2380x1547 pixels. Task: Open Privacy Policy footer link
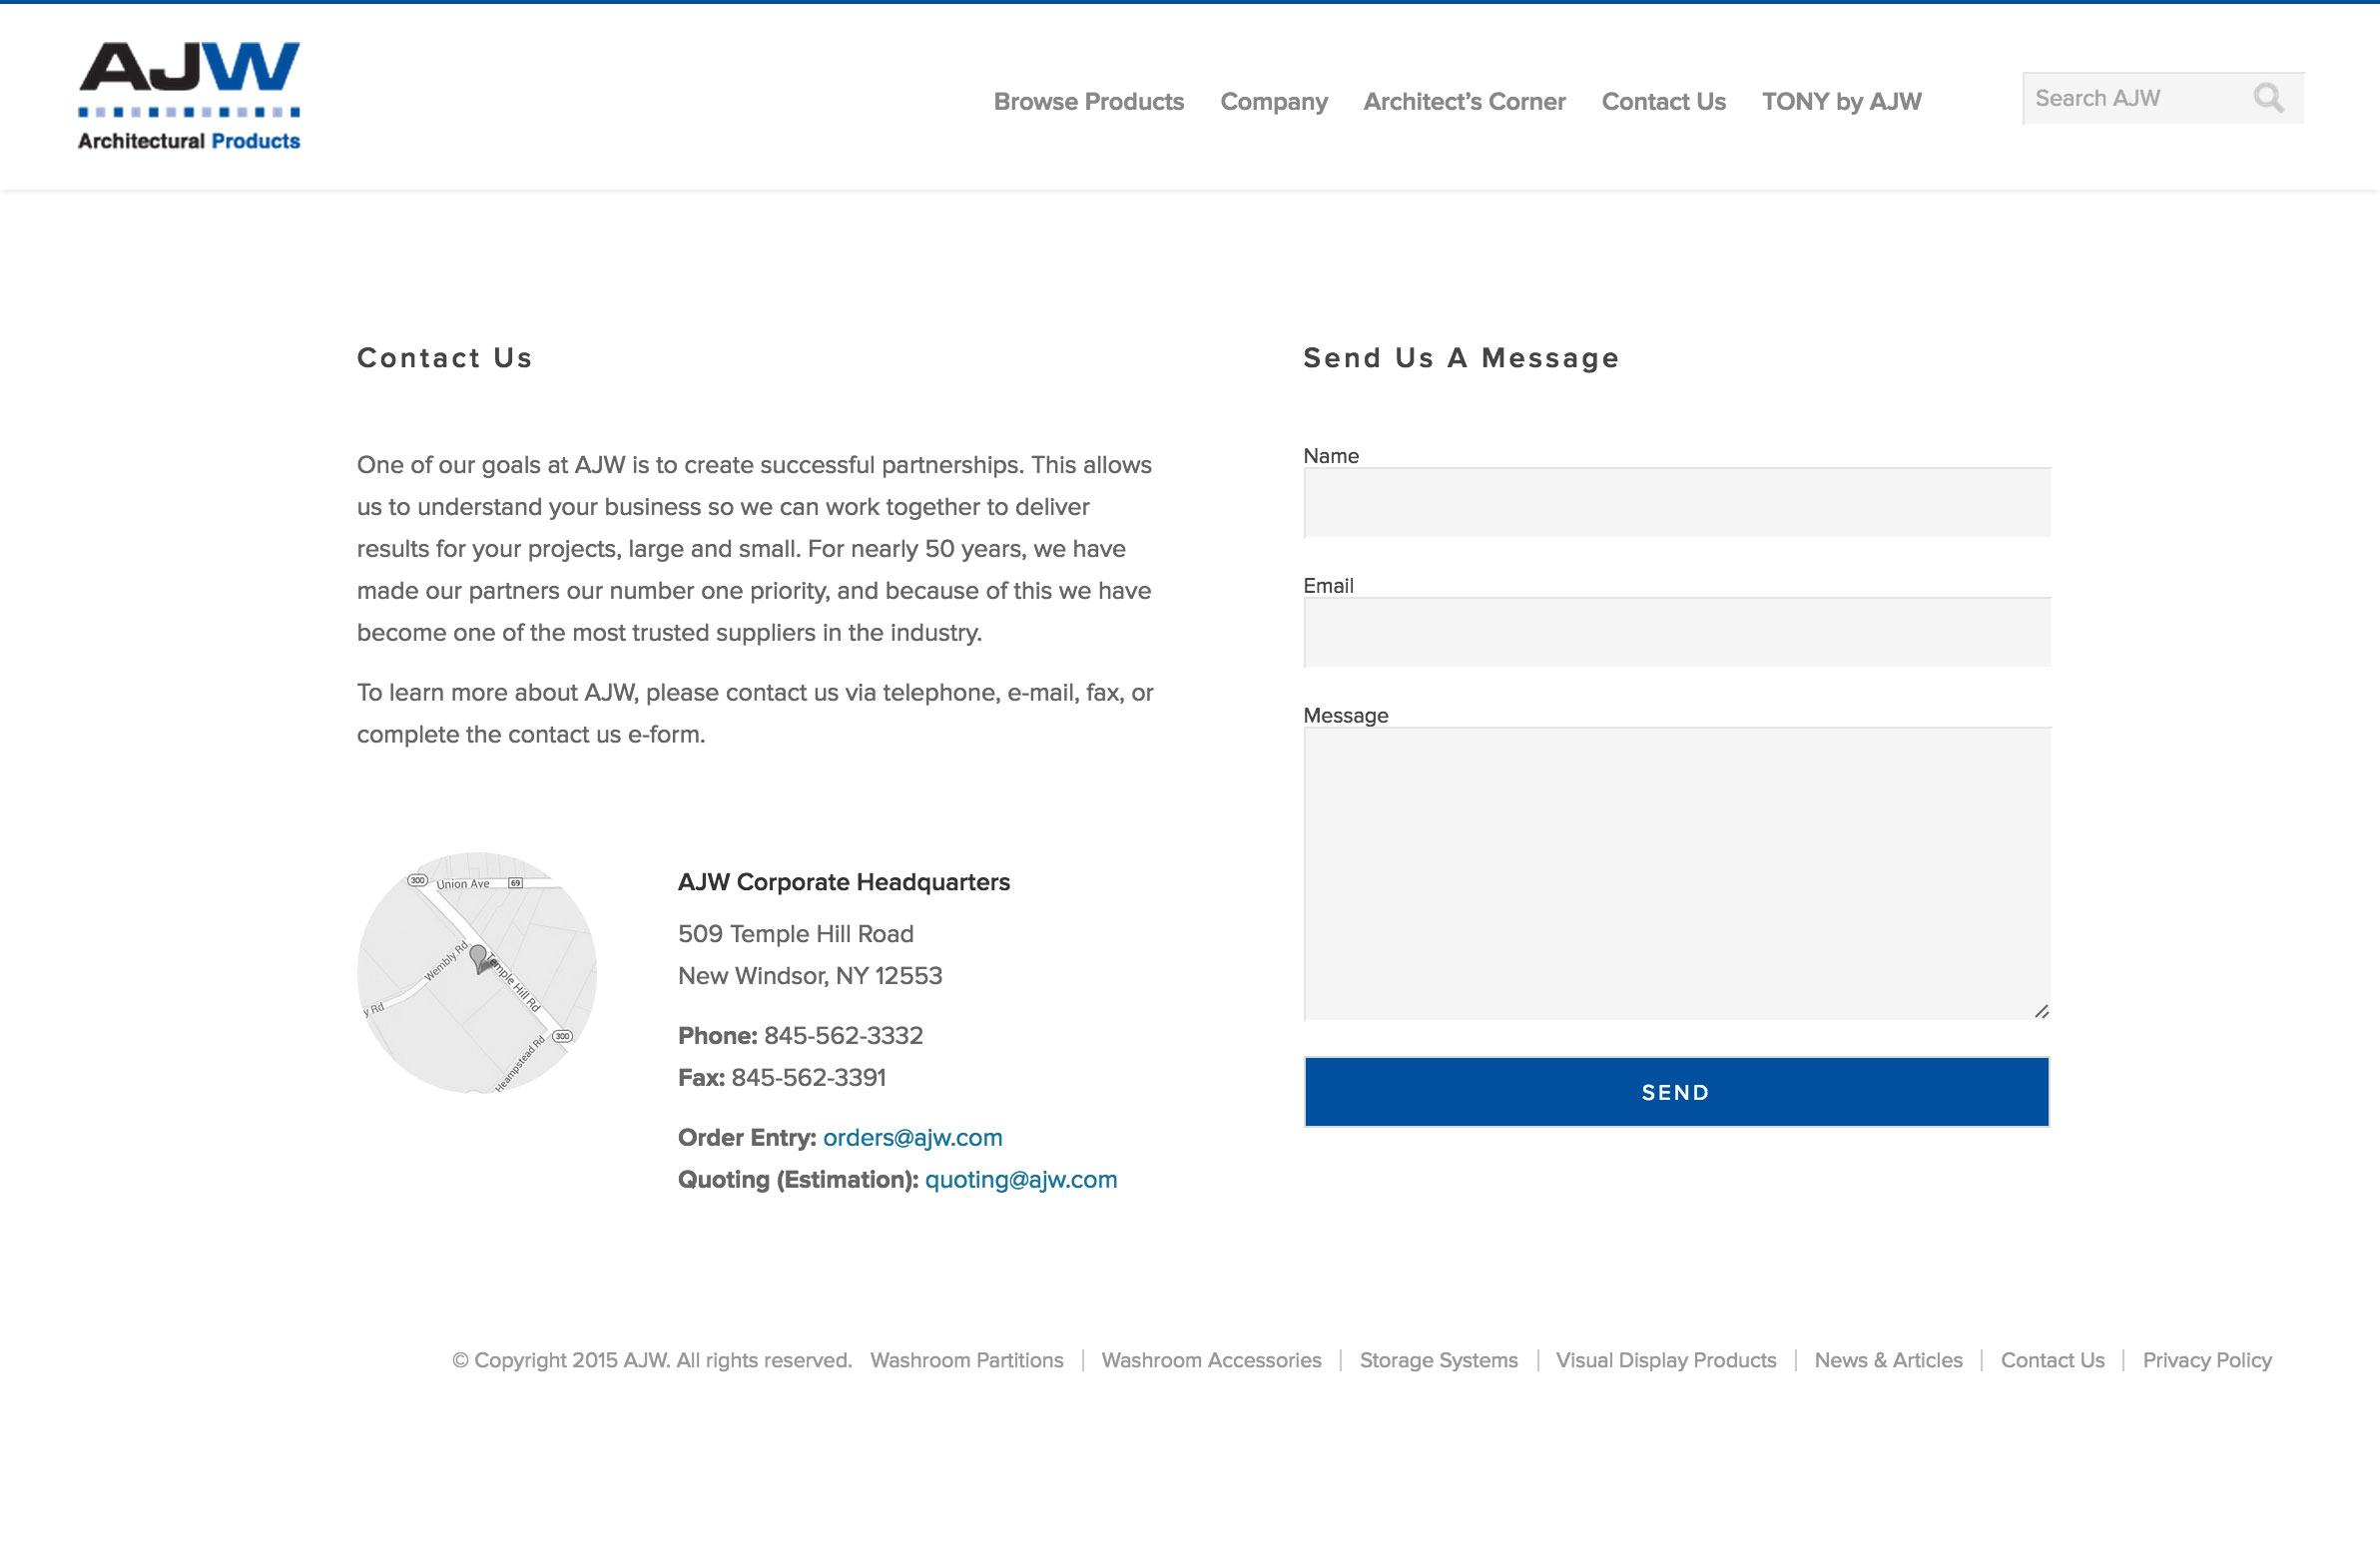click(x=2207, y=1360)
